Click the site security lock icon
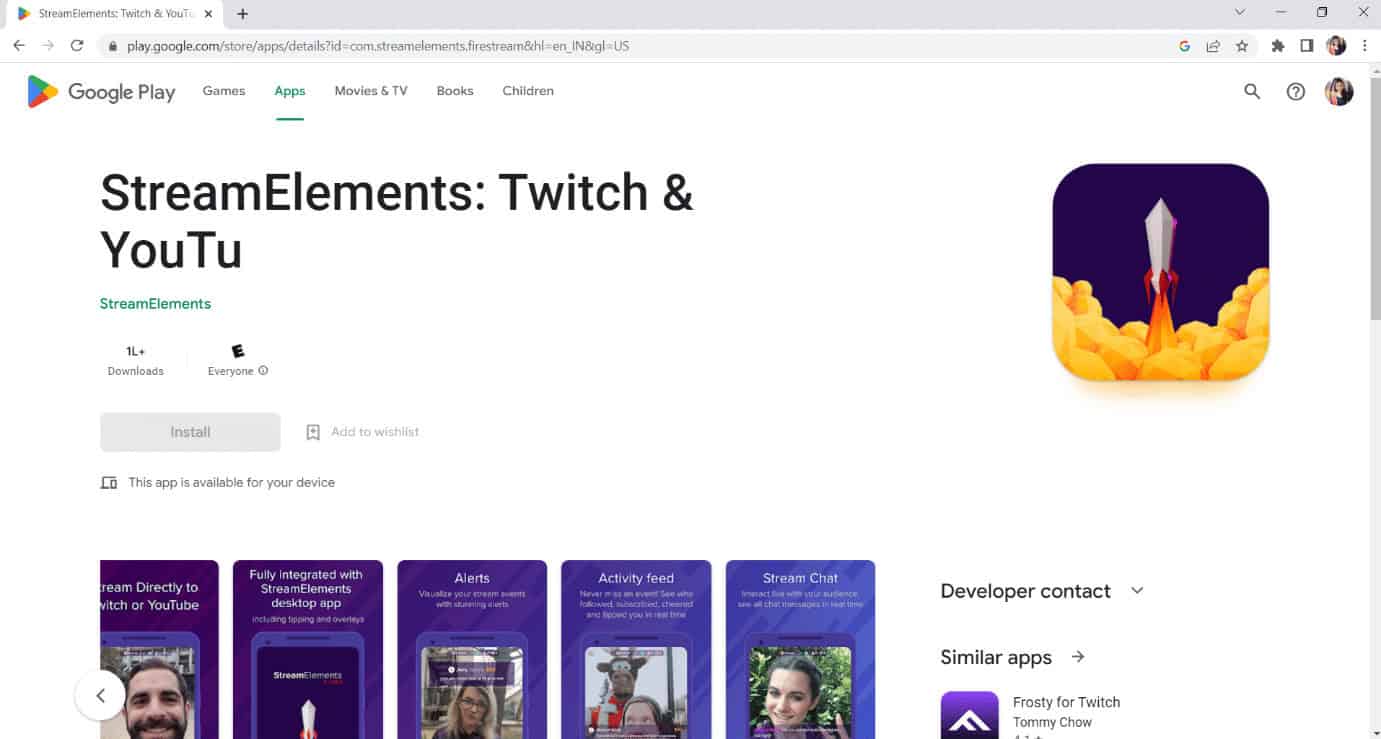Image resolution: width=1381 pixels, height=739 pixels. pos(114,46)
